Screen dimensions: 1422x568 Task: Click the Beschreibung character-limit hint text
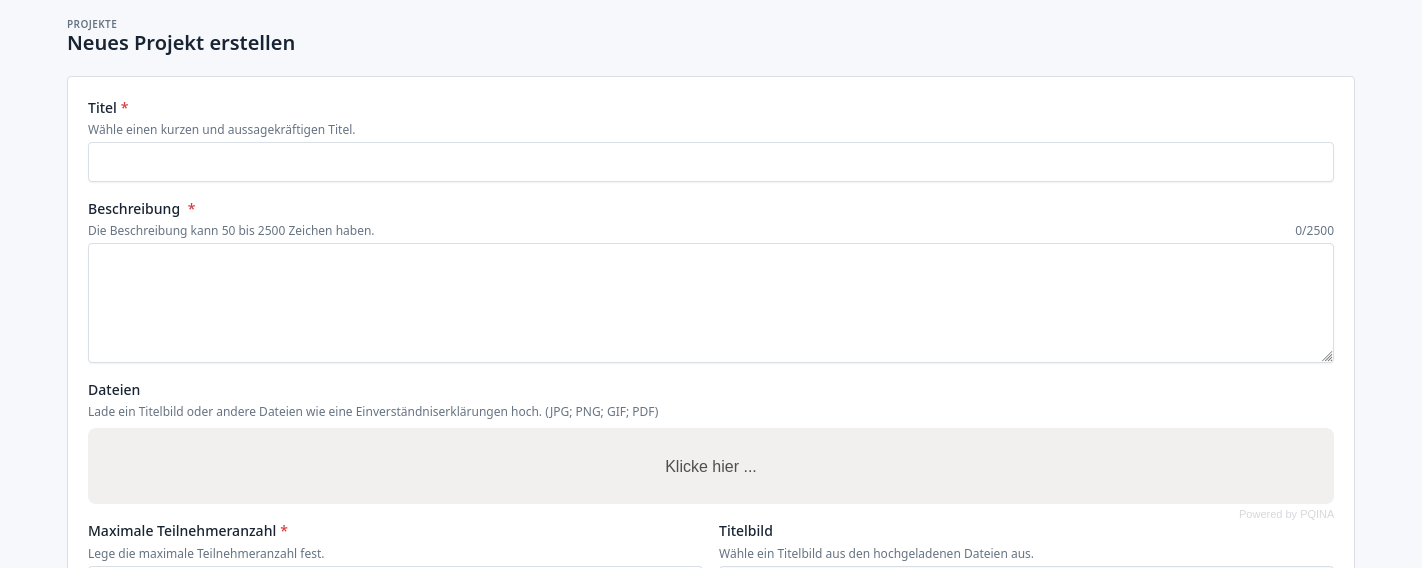(x=231, y=231)
